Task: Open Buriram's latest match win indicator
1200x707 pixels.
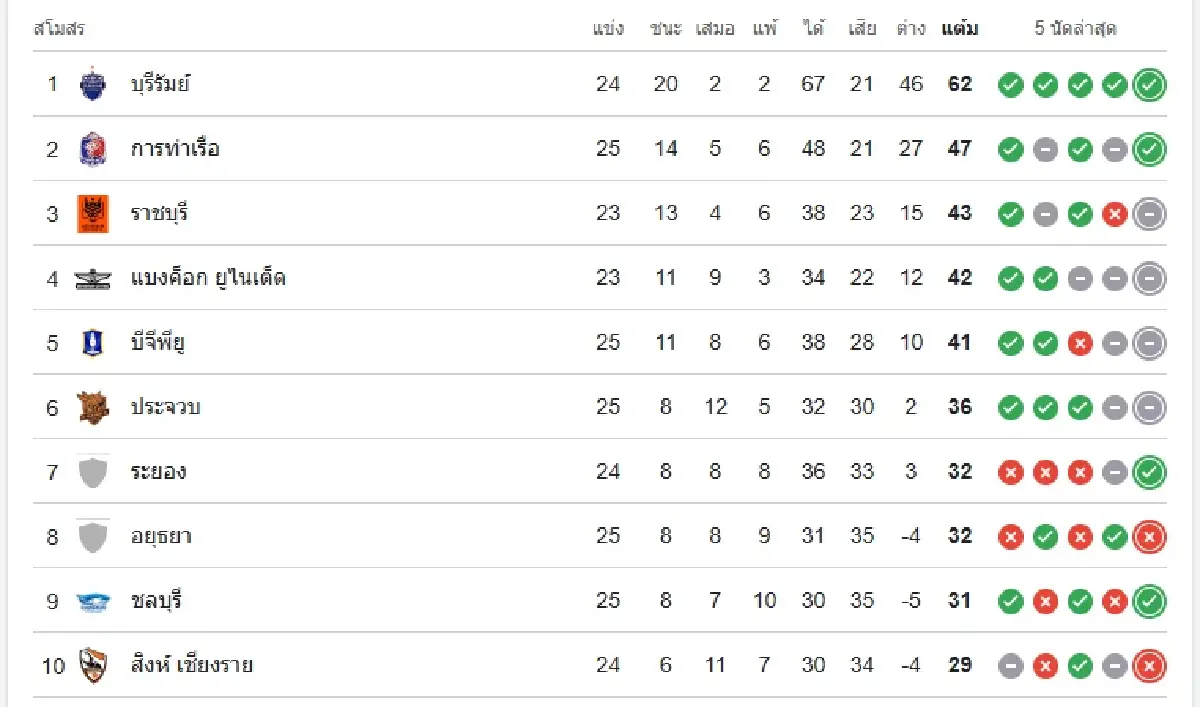Action: click(1149, 85)
